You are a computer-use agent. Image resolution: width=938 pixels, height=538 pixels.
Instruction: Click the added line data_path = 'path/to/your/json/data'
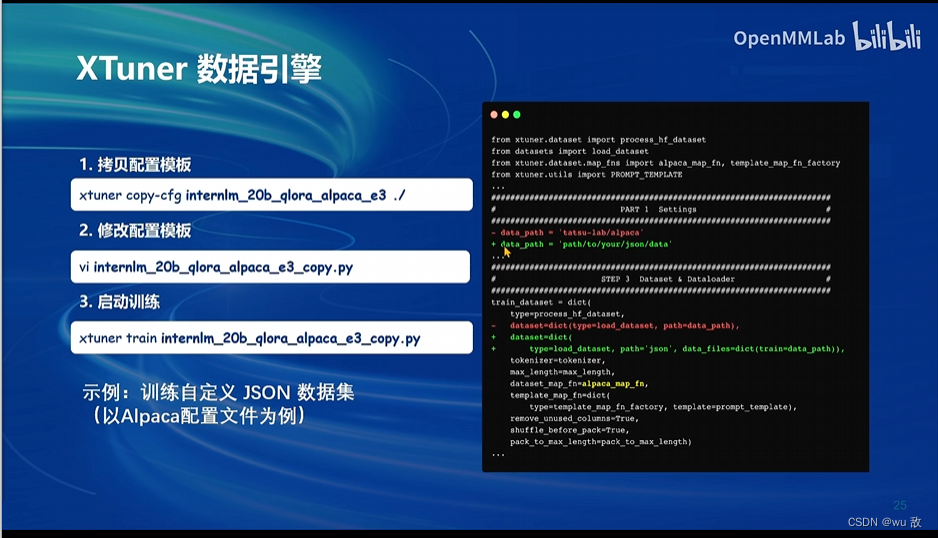(x=581, y=244)
